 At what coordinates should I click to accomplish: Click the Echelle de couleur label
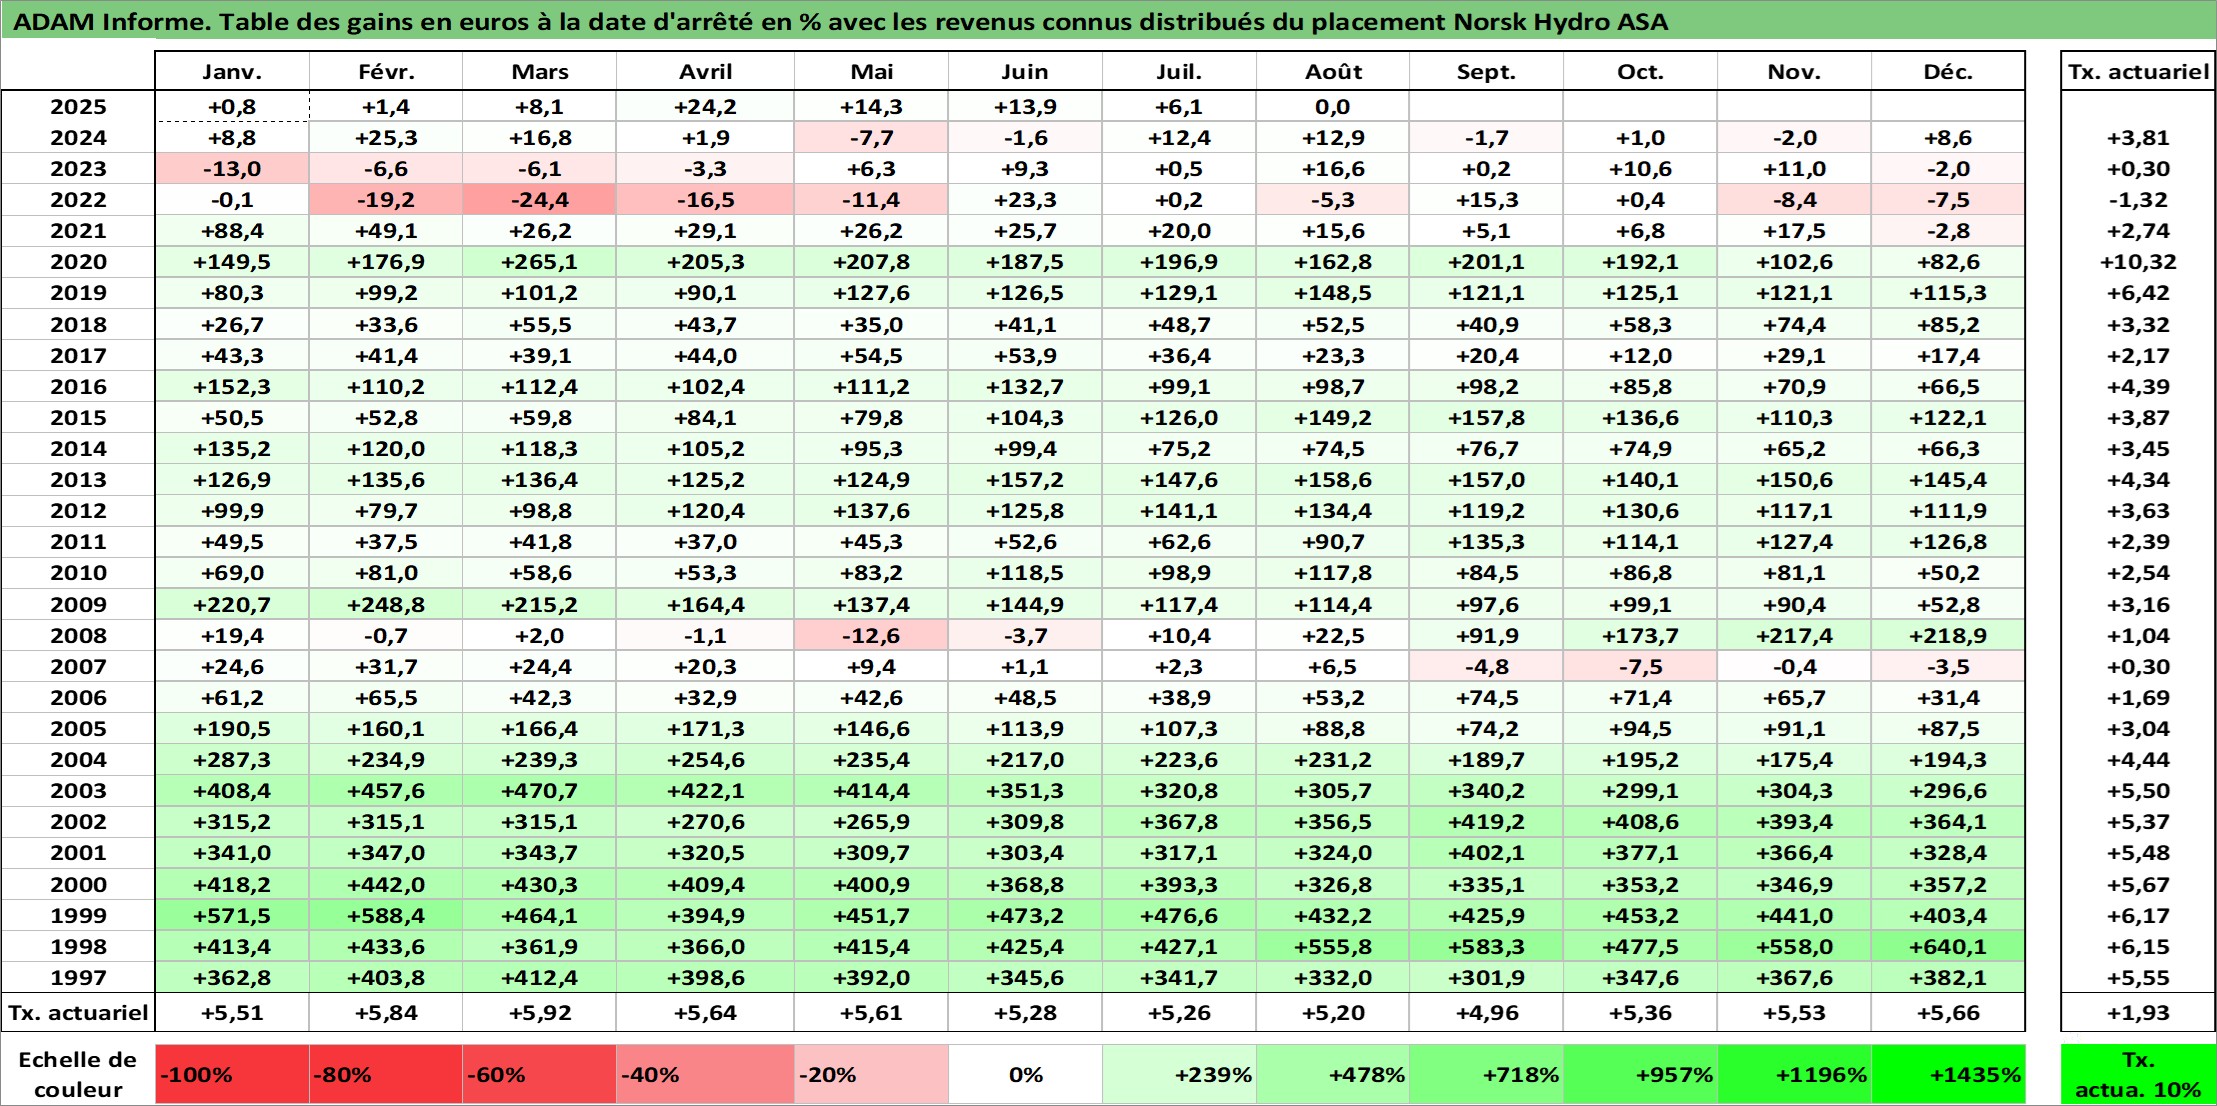(x=78, y=1075)
